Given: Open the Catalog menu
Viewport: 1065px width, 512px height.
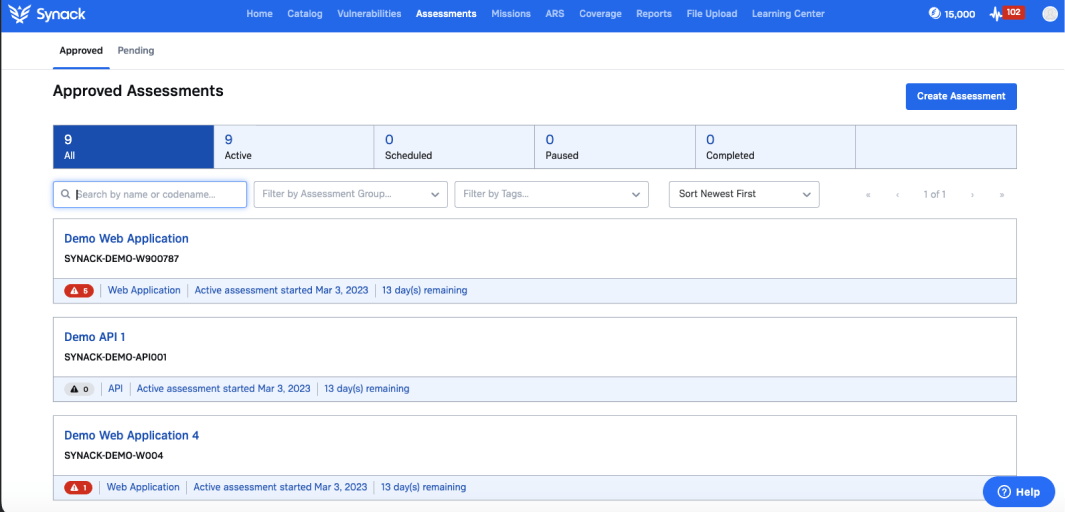Looking at the screenshot, I should (305, 14).
